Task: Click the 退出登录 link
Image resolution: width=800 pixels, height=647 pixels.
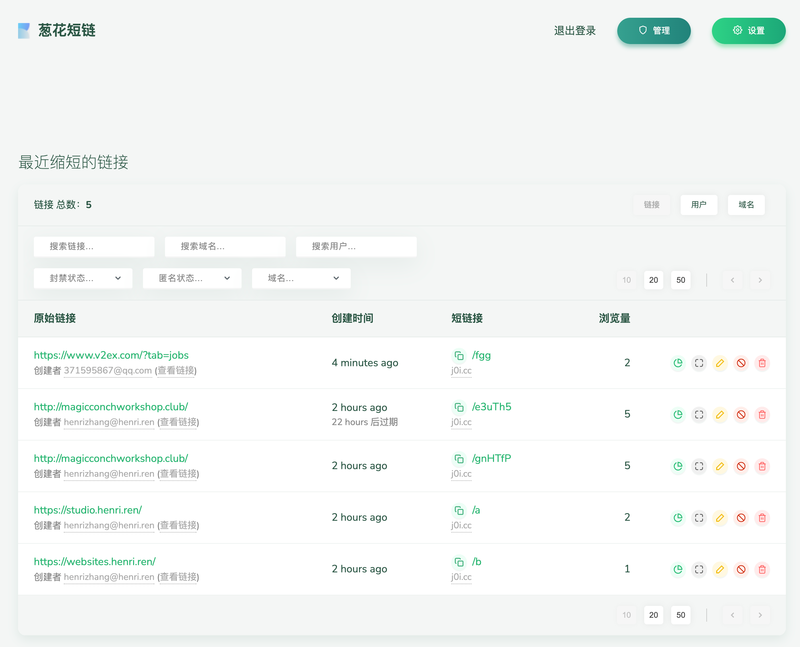Action: tap(575, 31)
